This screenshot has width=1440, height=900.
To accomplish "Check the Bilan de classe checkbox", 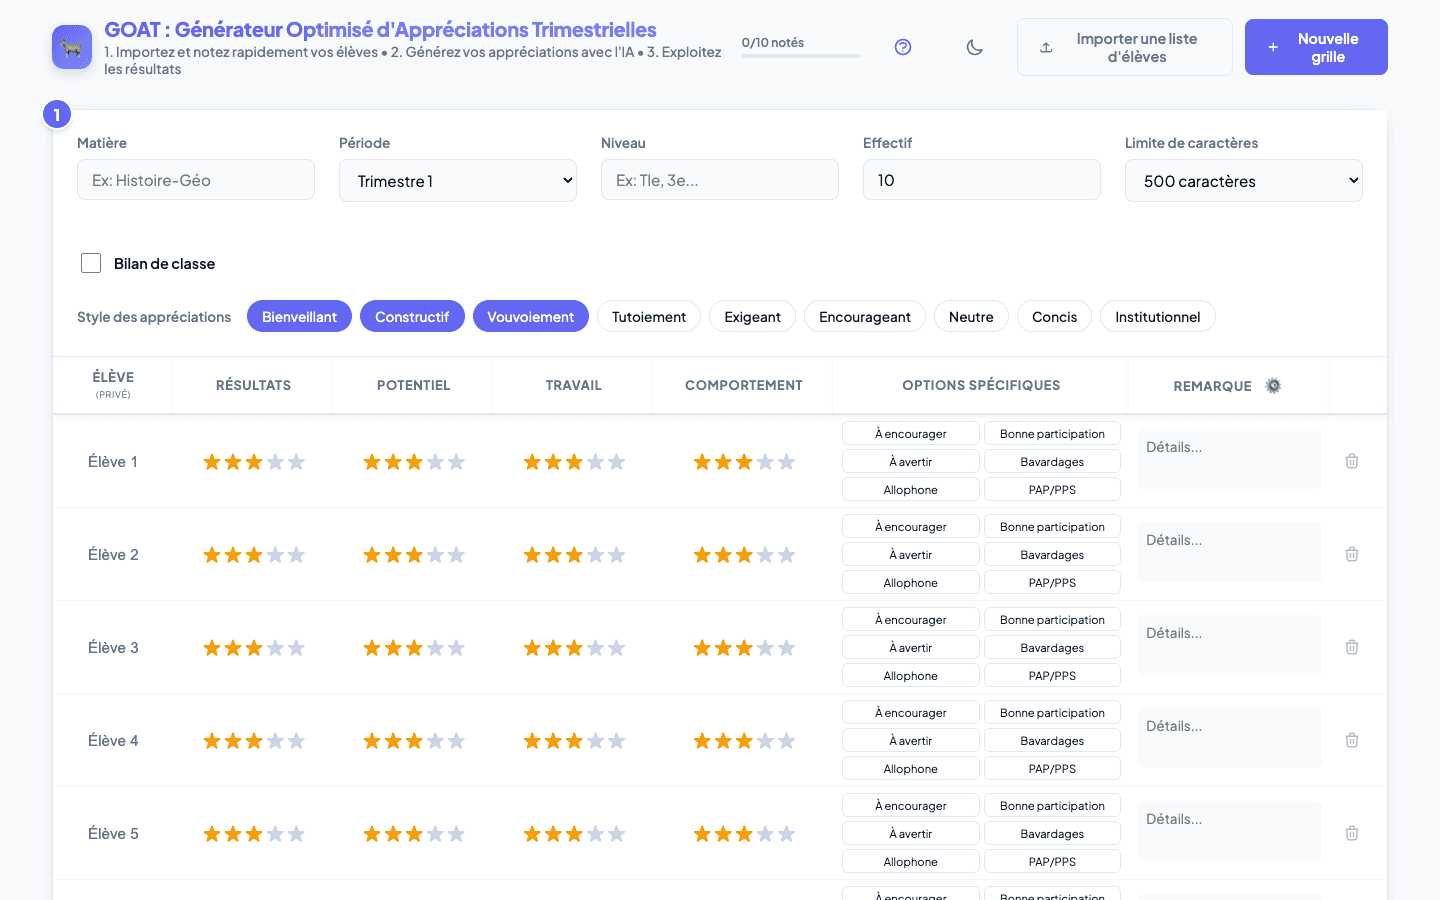I will click(91, 263).
